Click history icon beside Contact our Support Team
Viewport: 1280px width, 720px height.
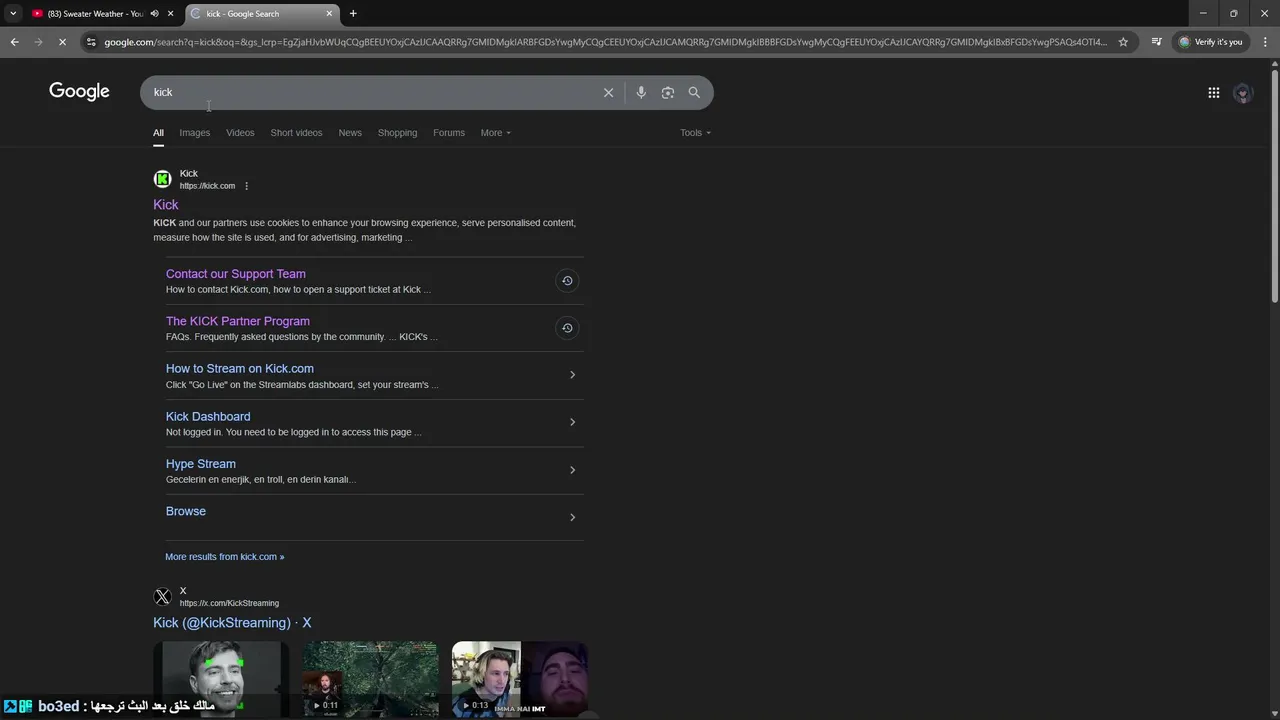[567, 281]
